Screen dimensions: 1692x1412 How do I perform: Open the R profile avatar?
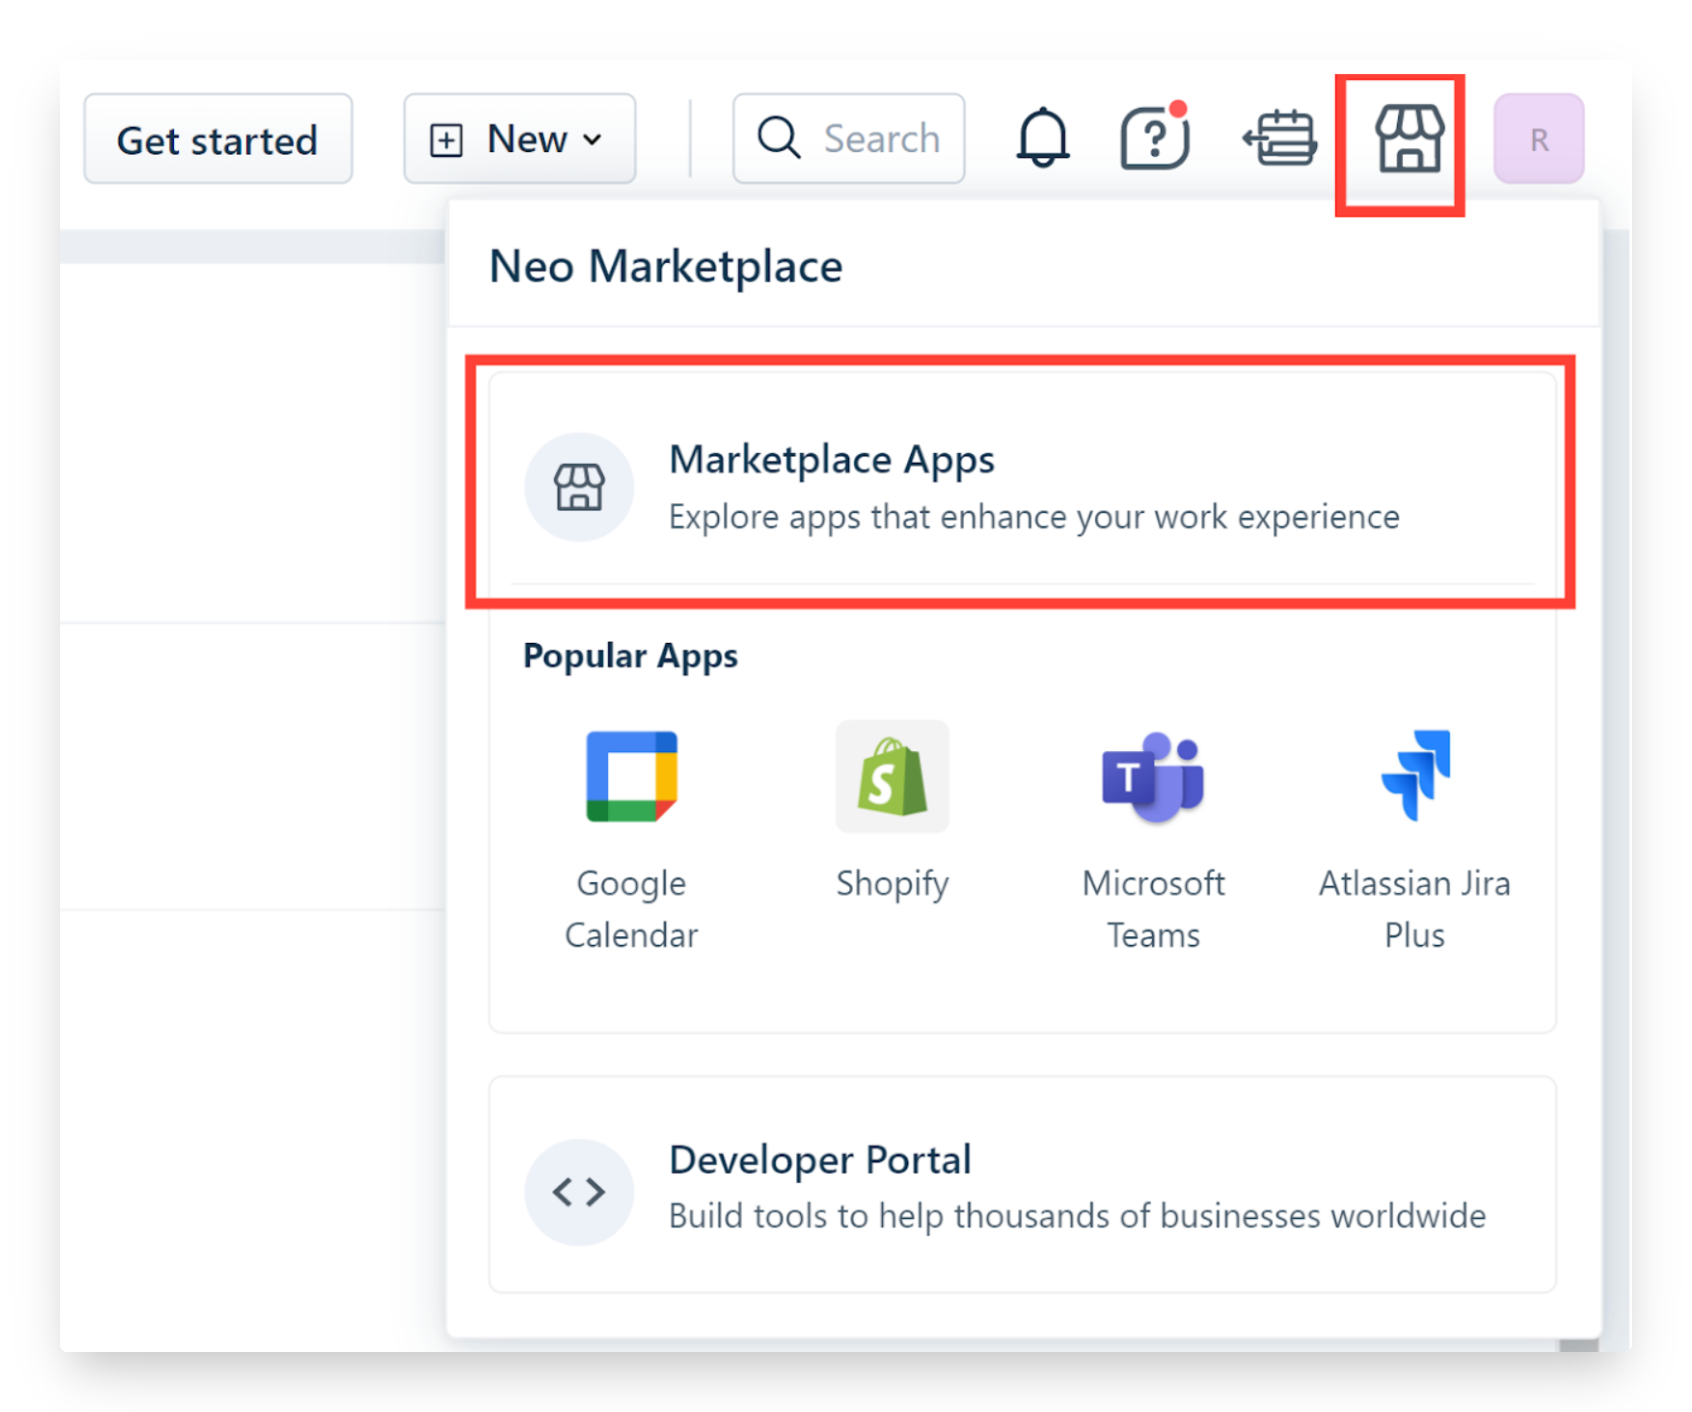click(1539, 138)
